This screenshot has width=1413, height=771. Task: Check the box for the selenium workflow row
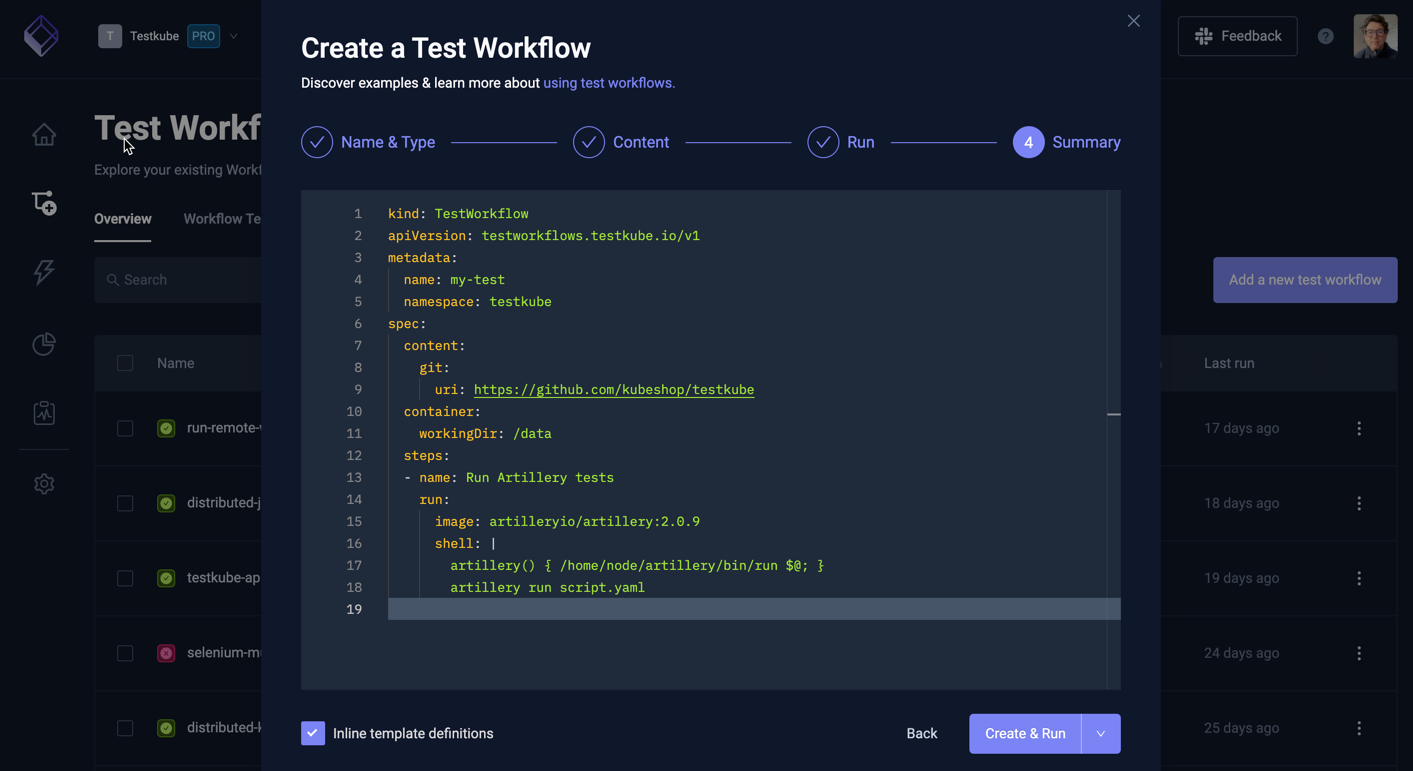(x=125, y=653)
